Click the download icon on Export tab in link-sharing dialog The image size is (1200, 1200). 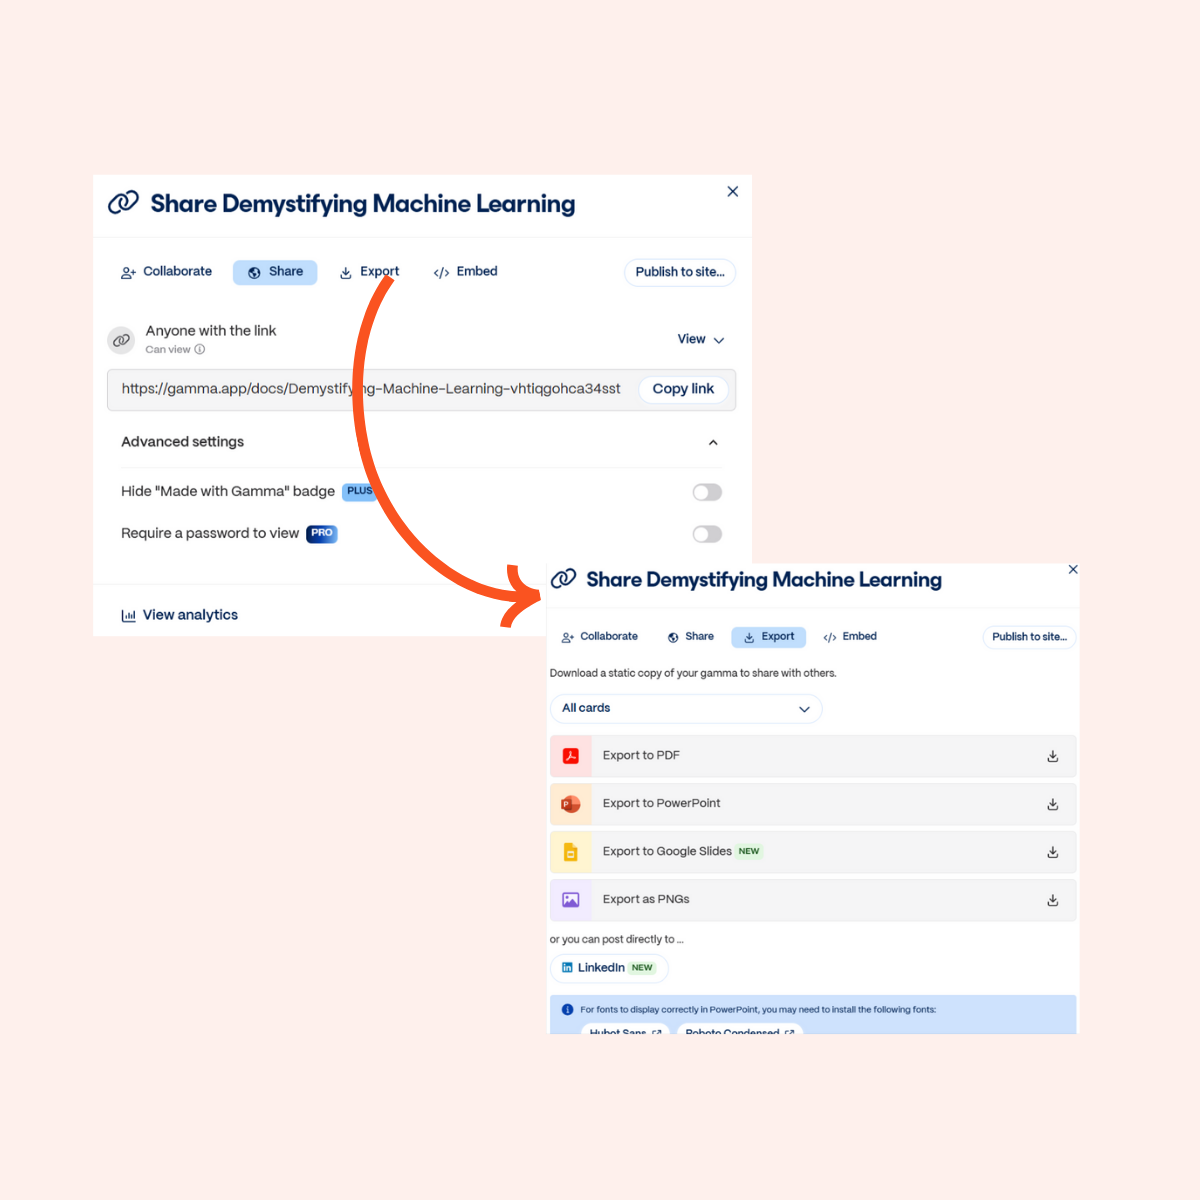pos(346,273)
